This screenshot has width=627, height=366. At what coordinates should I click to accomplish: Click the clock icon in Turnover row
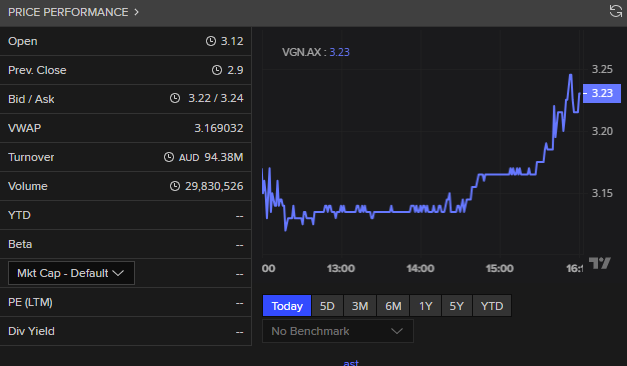click(169, 157)
